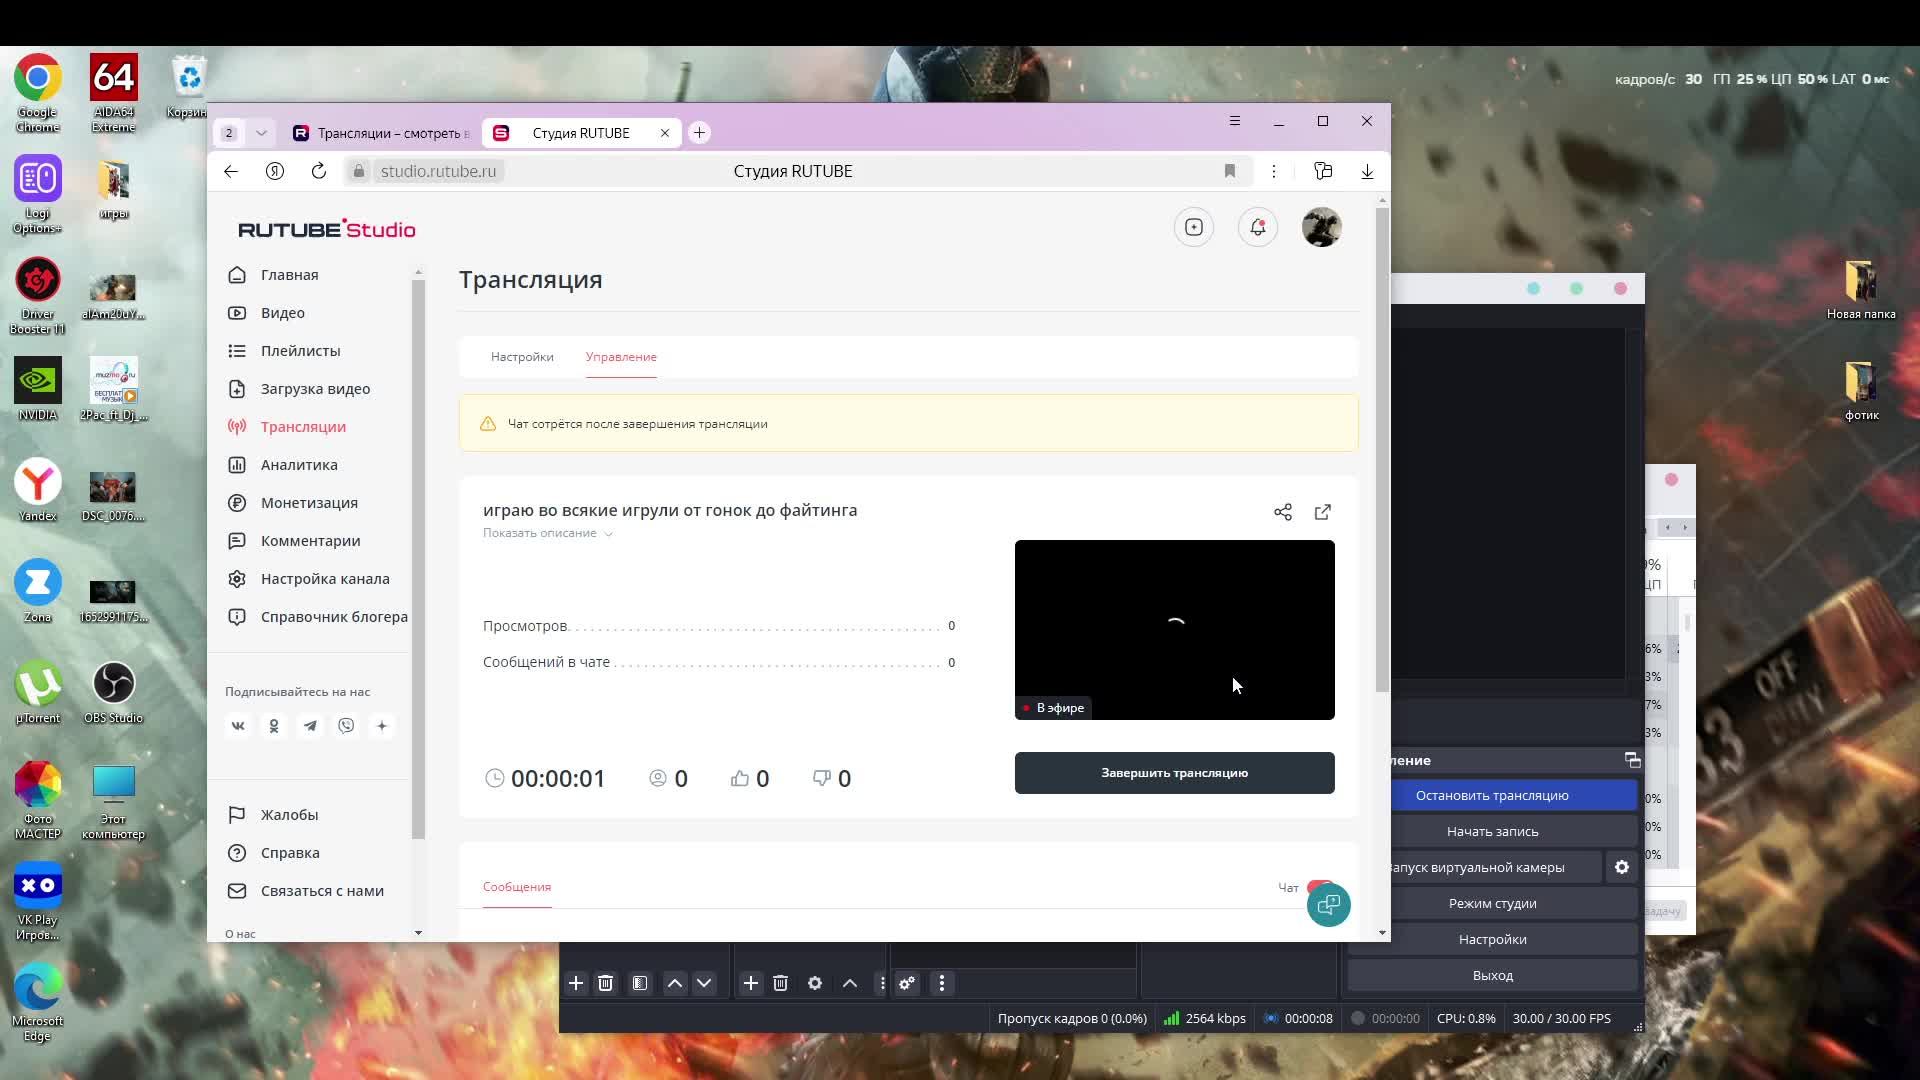This screenshot has width=1920, height=1080.
Task: Open the support chat bubble button
Action: coord(1329,905)
